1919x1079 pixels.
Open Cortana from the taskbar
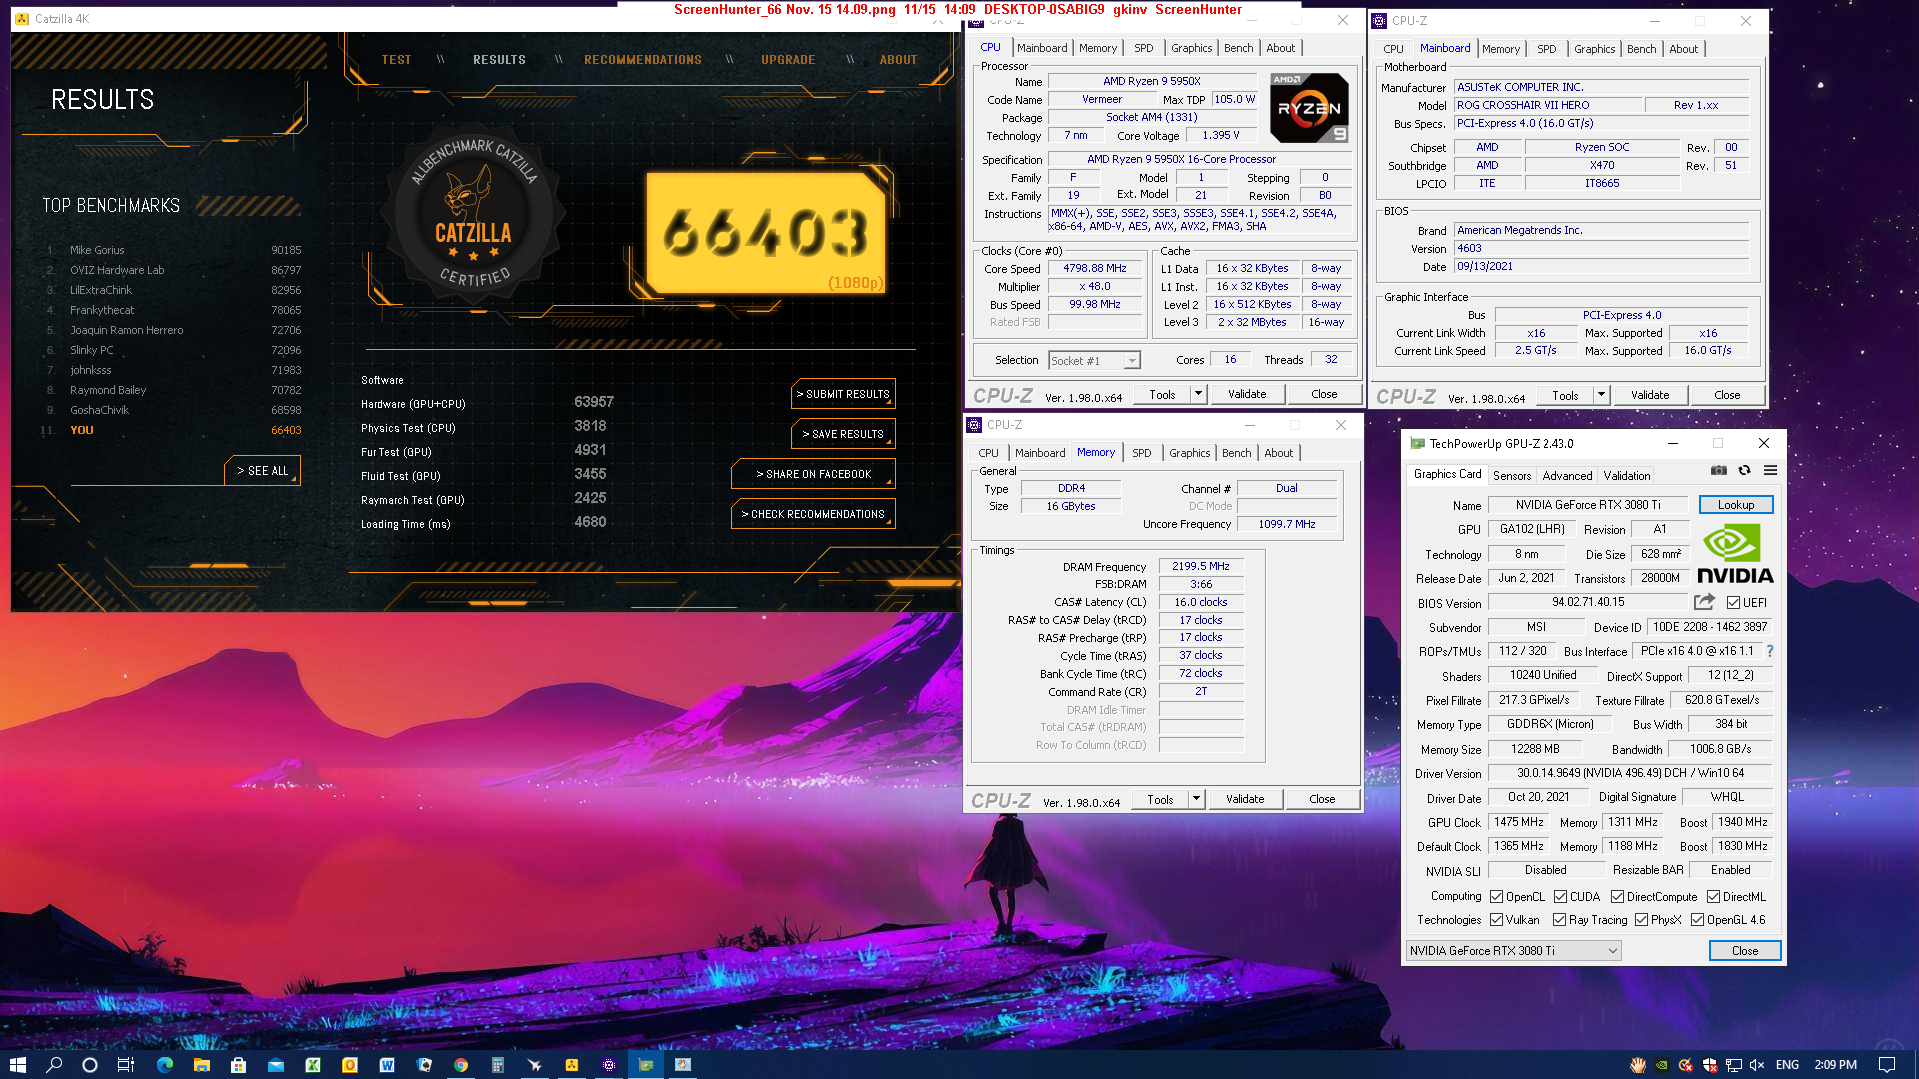pyautogui.click(x=90, y=1065)
